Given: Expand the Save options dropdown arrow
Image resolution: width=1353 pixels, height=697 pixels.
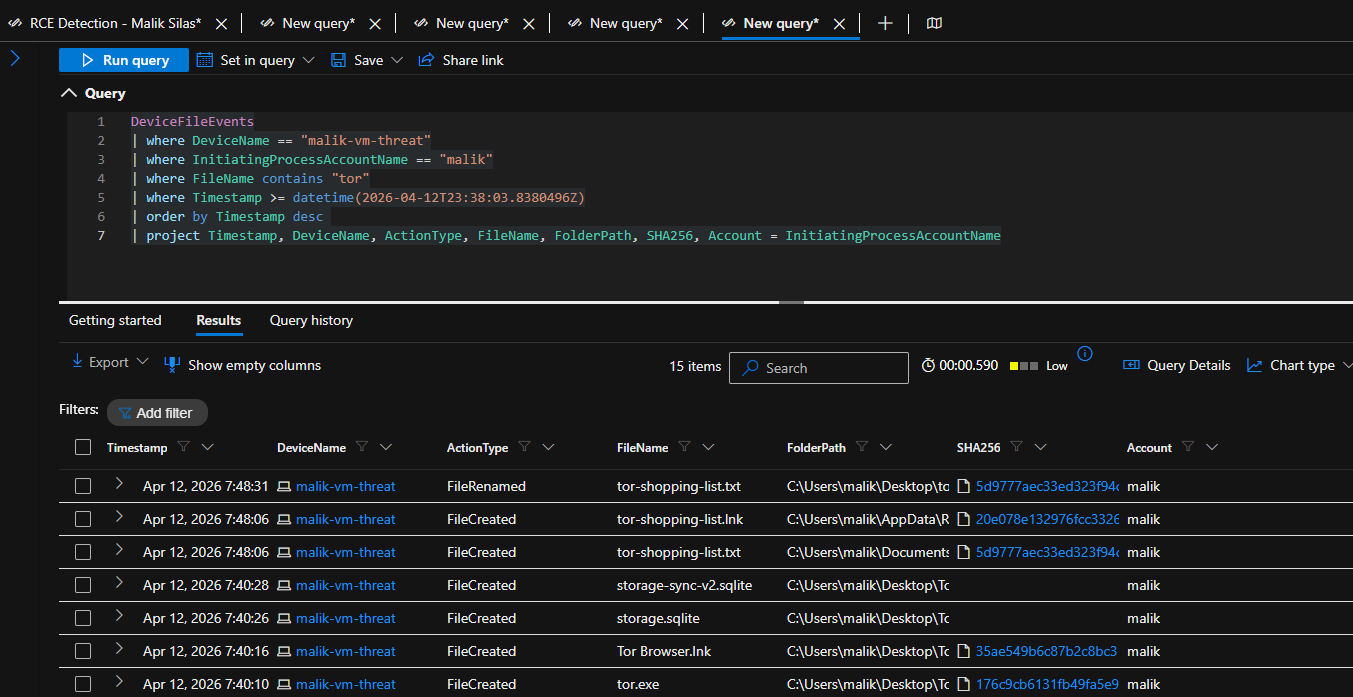Looking at the screenshot, I should click(x=397, y=60).
